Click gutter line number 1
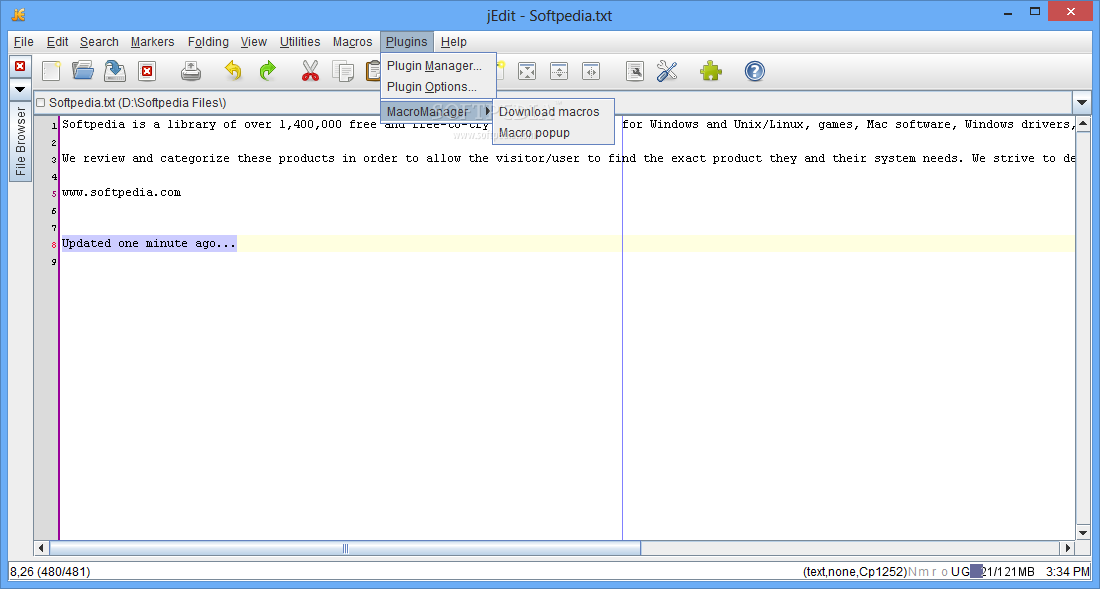 [x=54, y=126]
